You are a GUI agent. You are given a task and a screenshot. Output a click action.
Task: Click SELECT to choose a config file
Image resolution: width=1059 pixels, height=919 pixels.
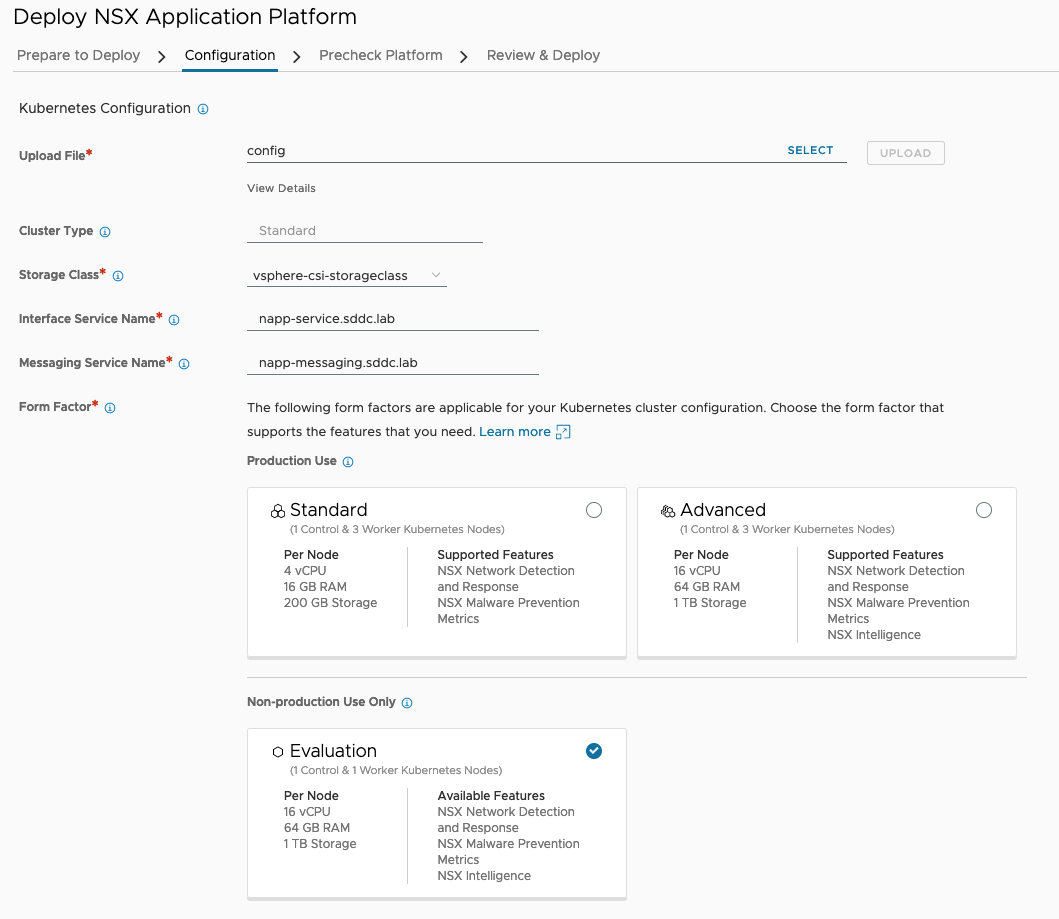pyautogui.click(x=810, y=150)
